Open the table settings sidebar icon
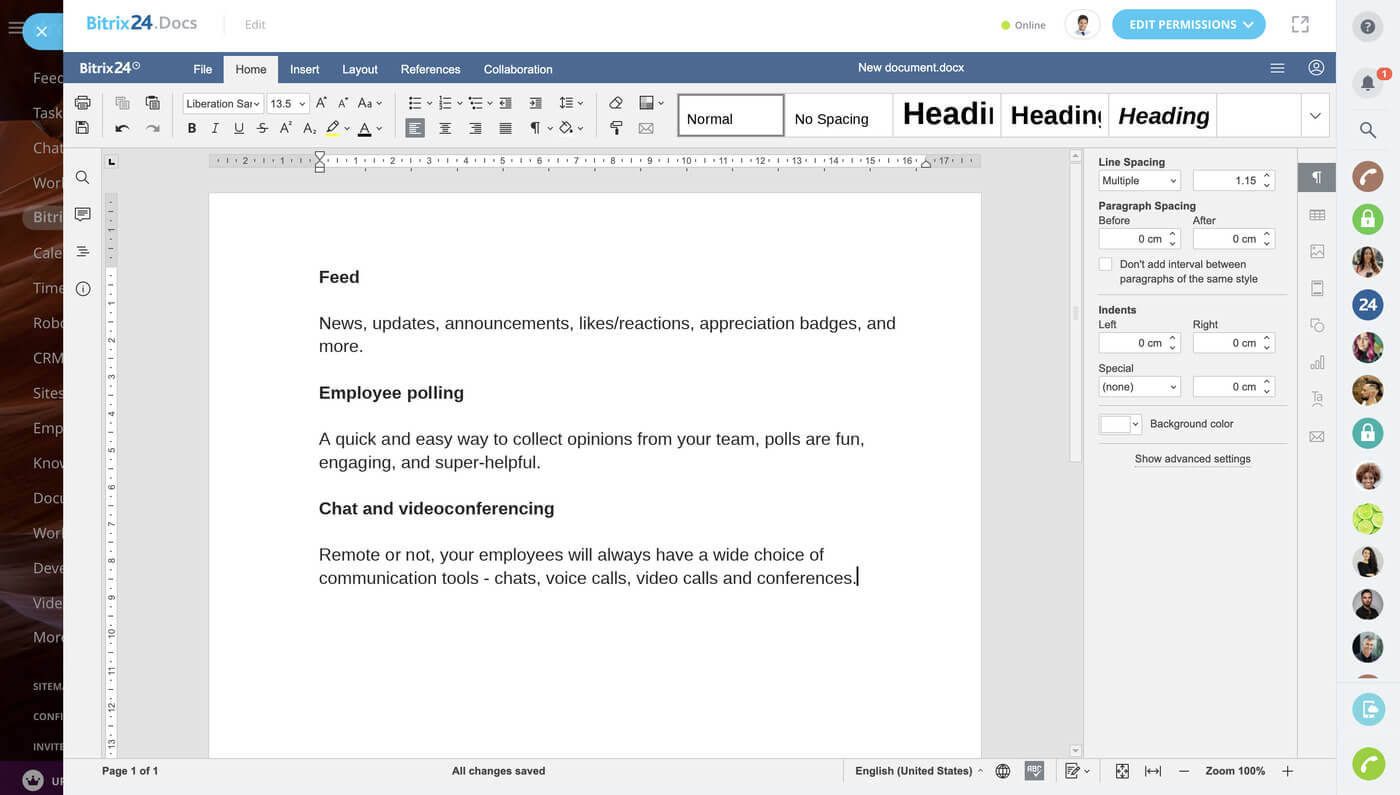Viewport: 1400px width, 795px height. coord(1317,215)
